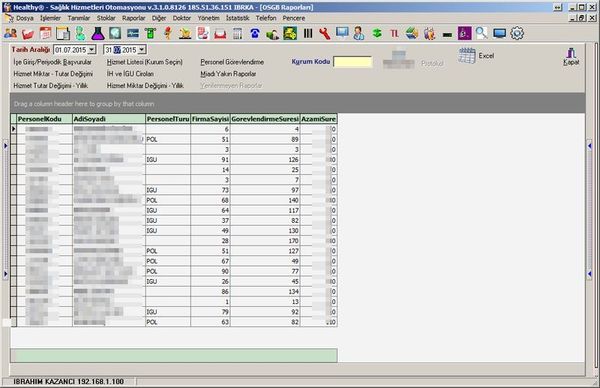This screenshot has width=600, height=388.
Task: Click the Excel export spreadsheet icon
Action: pos(467,55)
